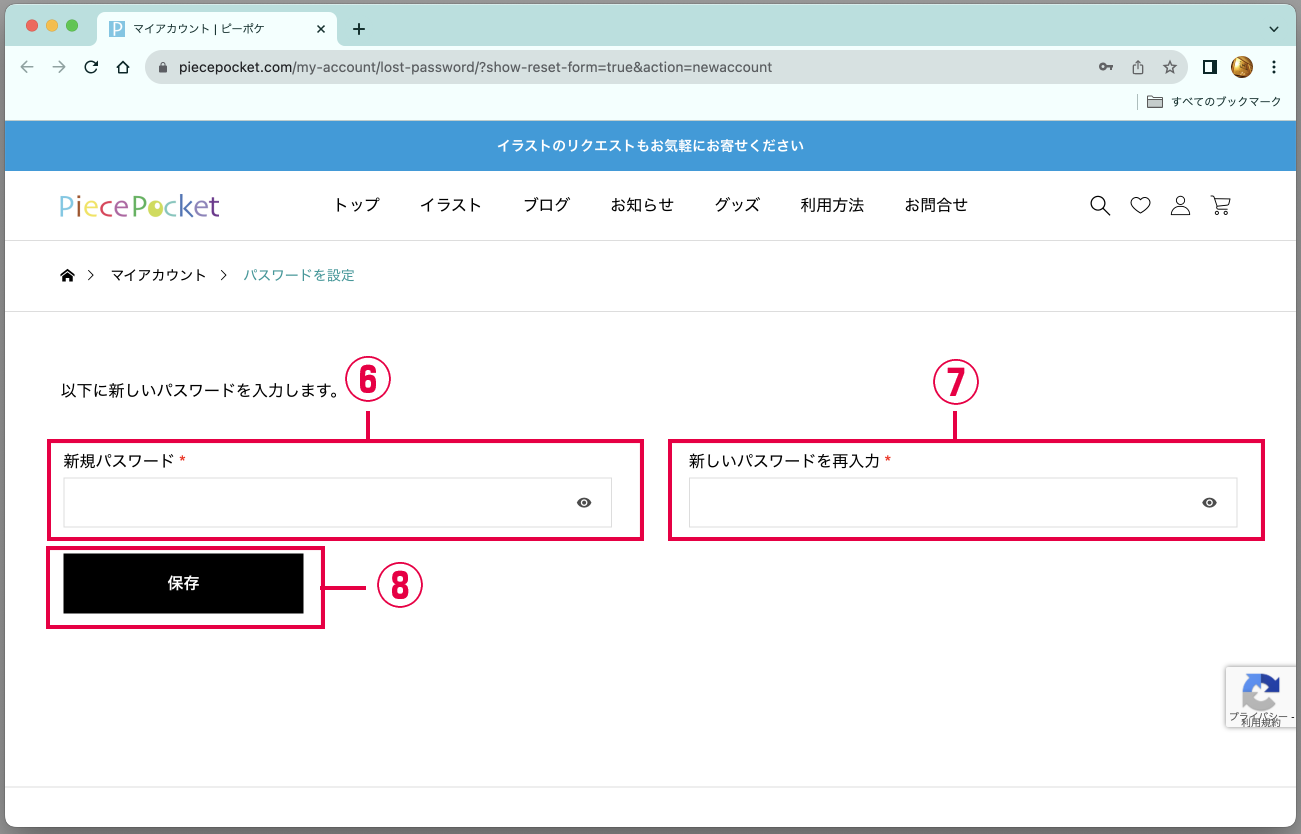Bookmark page with the star icon
Viewport: 1301px width, 834px height.
point(1169,68)
